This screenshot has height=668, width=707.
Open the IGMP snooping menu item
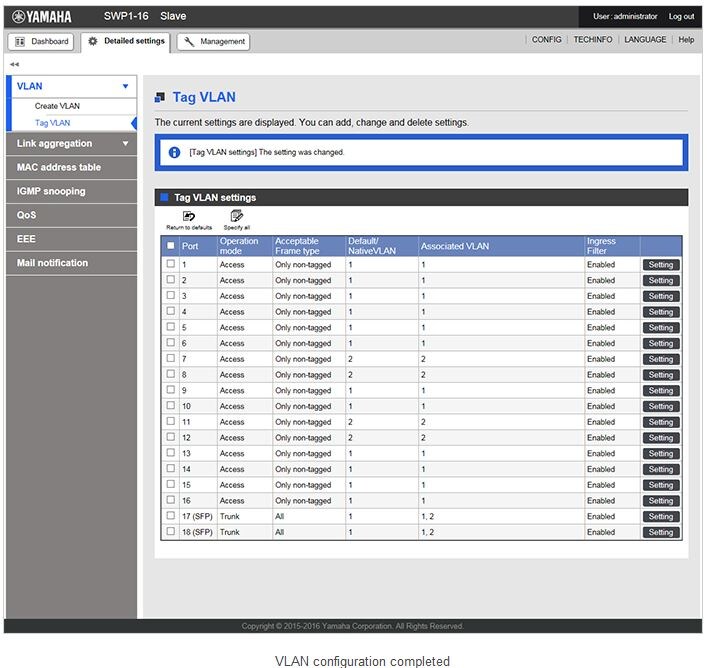[51, 191]
